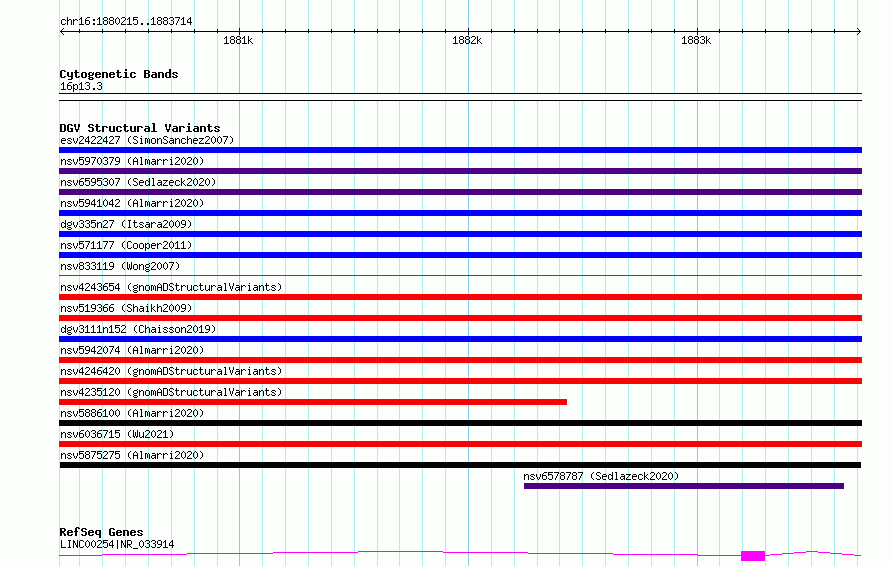Click the nsv6595307 (Sedlazeck2020) variant label

138,182
